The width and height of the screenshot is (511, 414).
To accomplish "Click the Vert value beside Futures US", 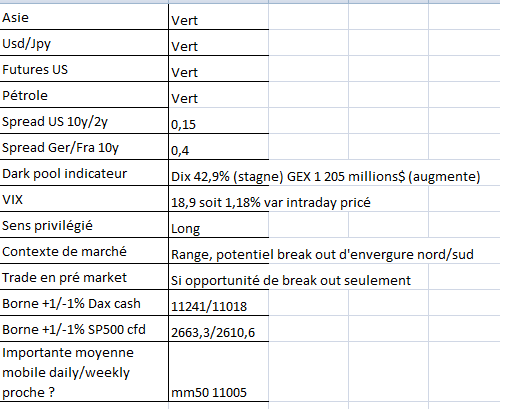I will [219, 69].
